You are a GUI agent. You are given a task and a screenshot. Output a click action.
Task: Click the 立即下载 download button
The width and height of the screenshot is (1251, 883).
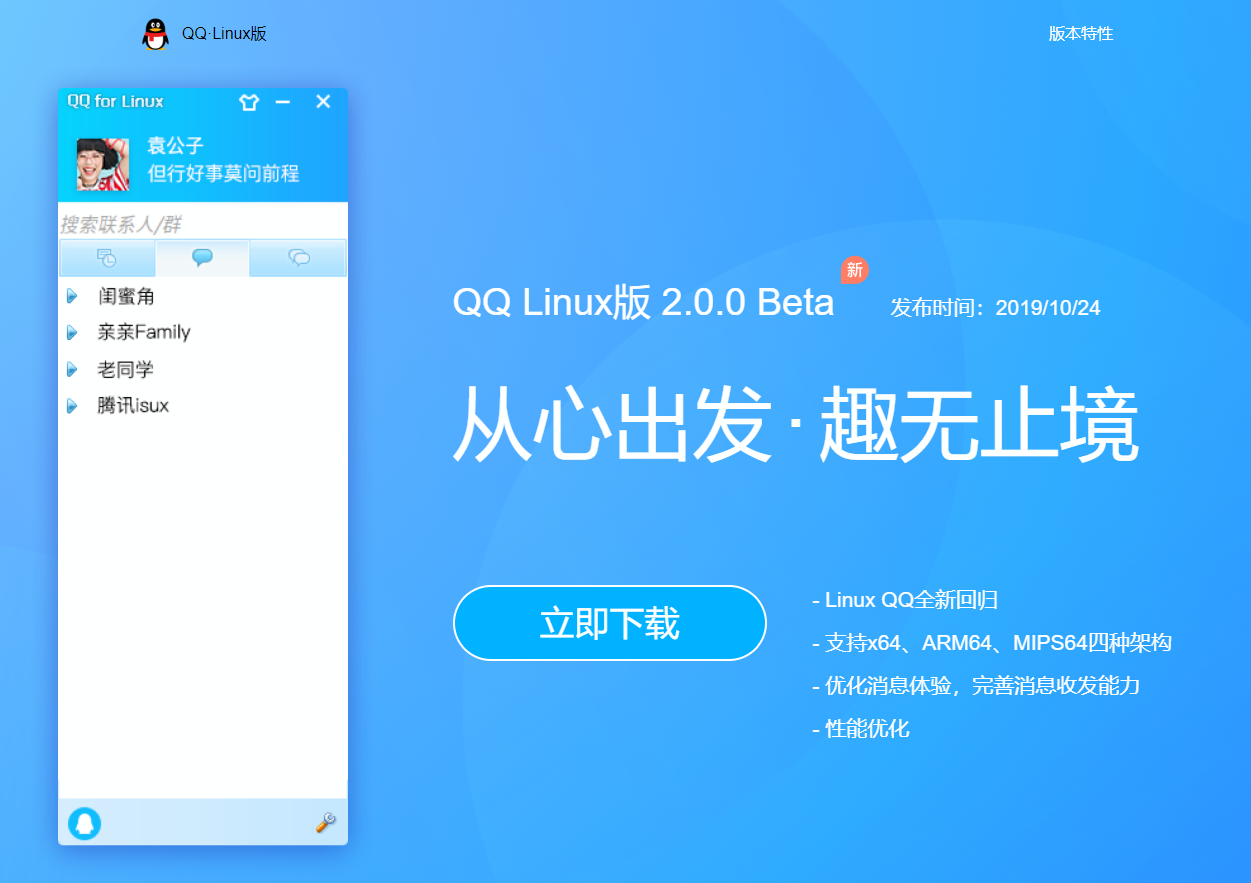[x=610, y=623]
